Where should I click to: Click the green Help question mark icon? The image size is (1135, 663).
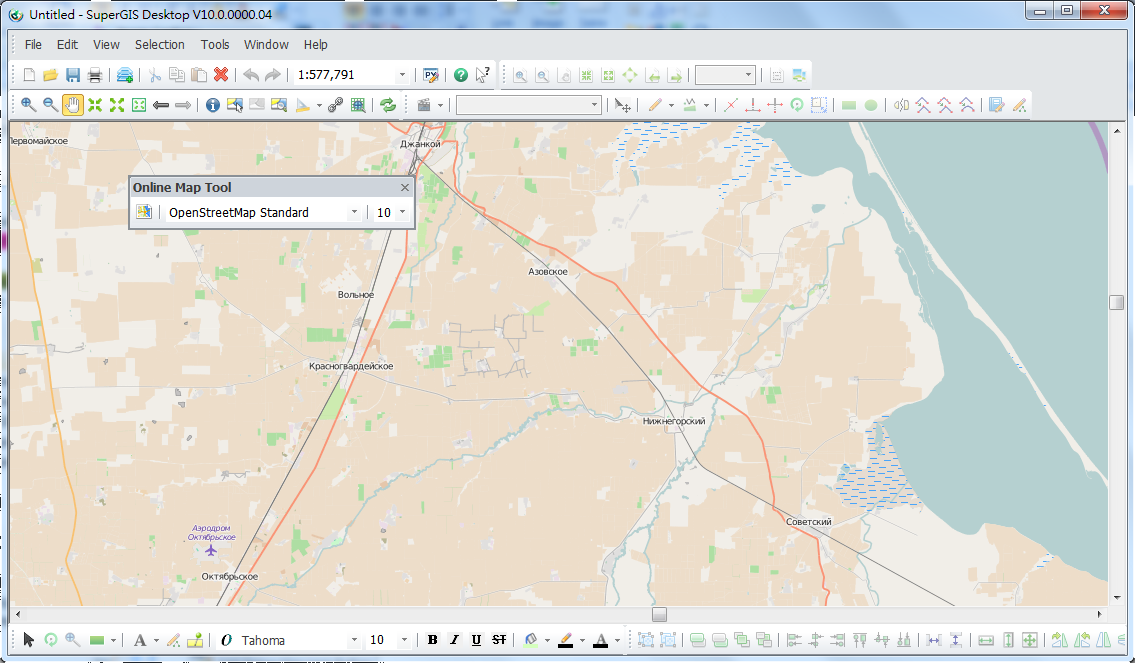(460, 75)
